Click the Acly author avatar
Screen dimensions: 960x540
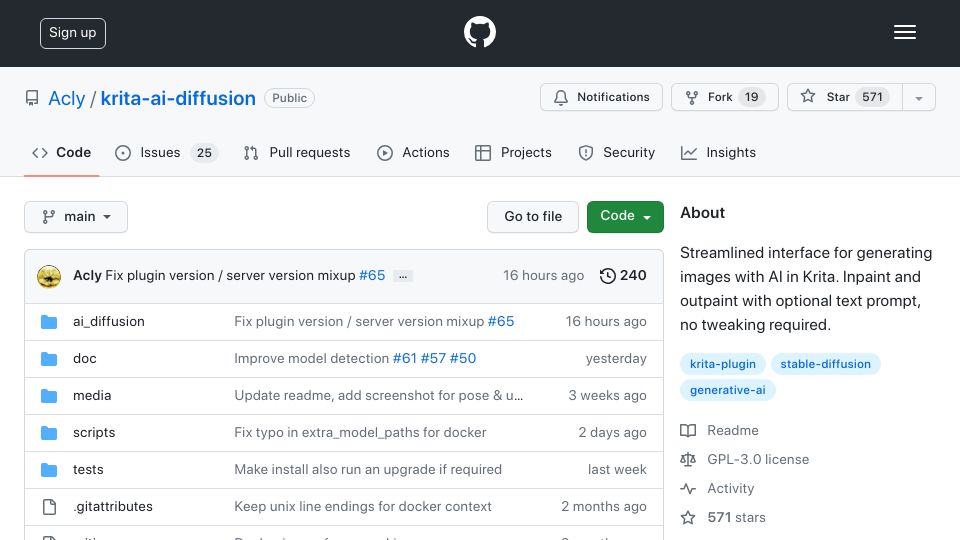click(49, 276)
